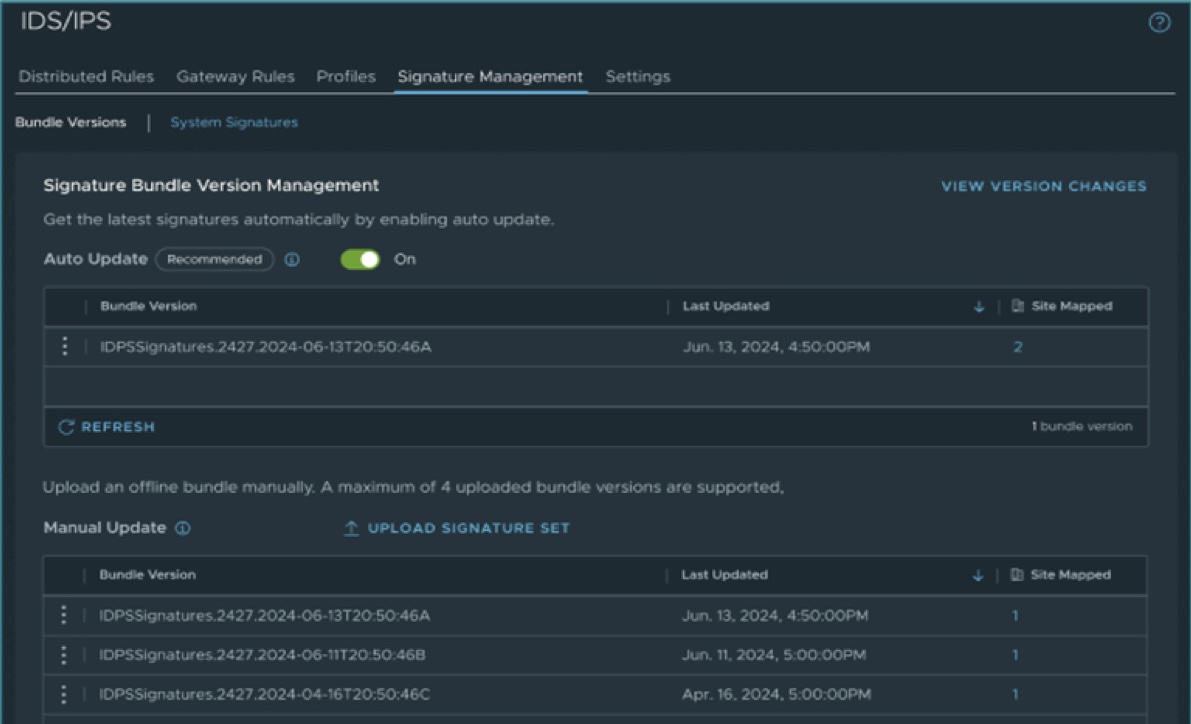Click the Site Mapped column icon in the manual update table

[1017, 575]
